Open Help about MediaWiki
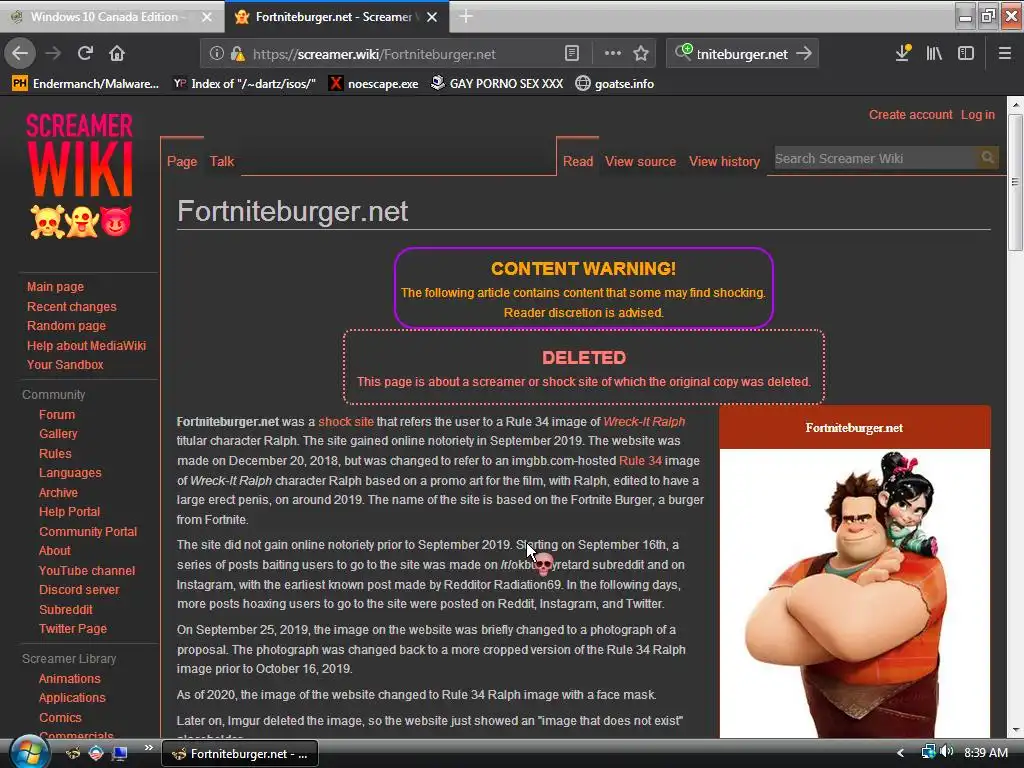This screenshot has width=1024, height=768. pyautogui.click(x=86, y=345)
